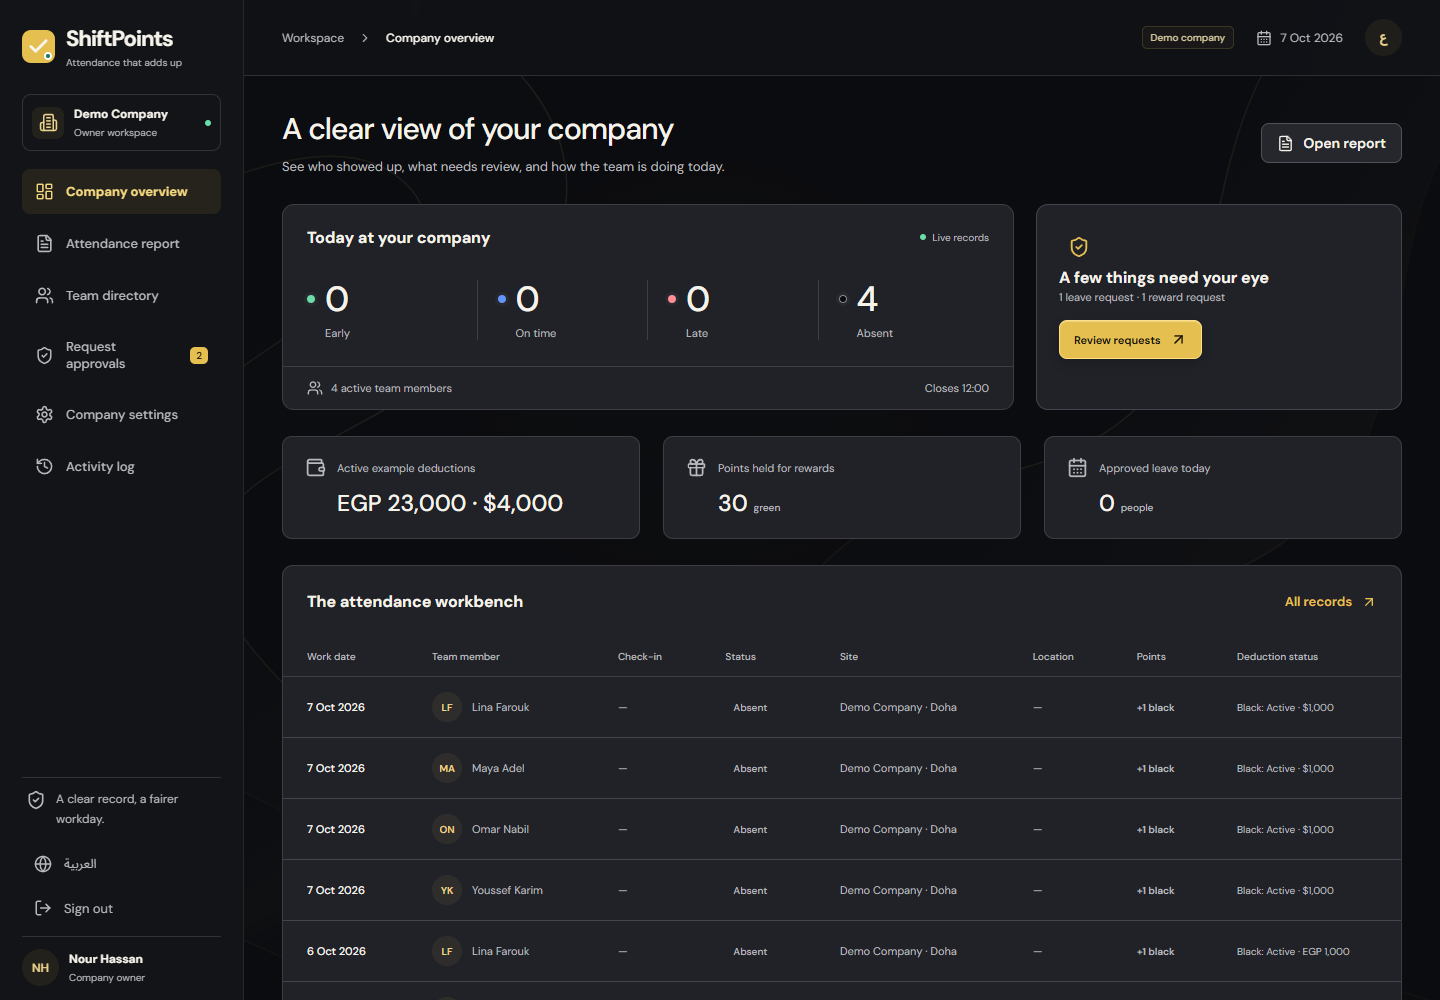
Task: Click the Request approvals shield icon
Action: [x=44, y=355]
